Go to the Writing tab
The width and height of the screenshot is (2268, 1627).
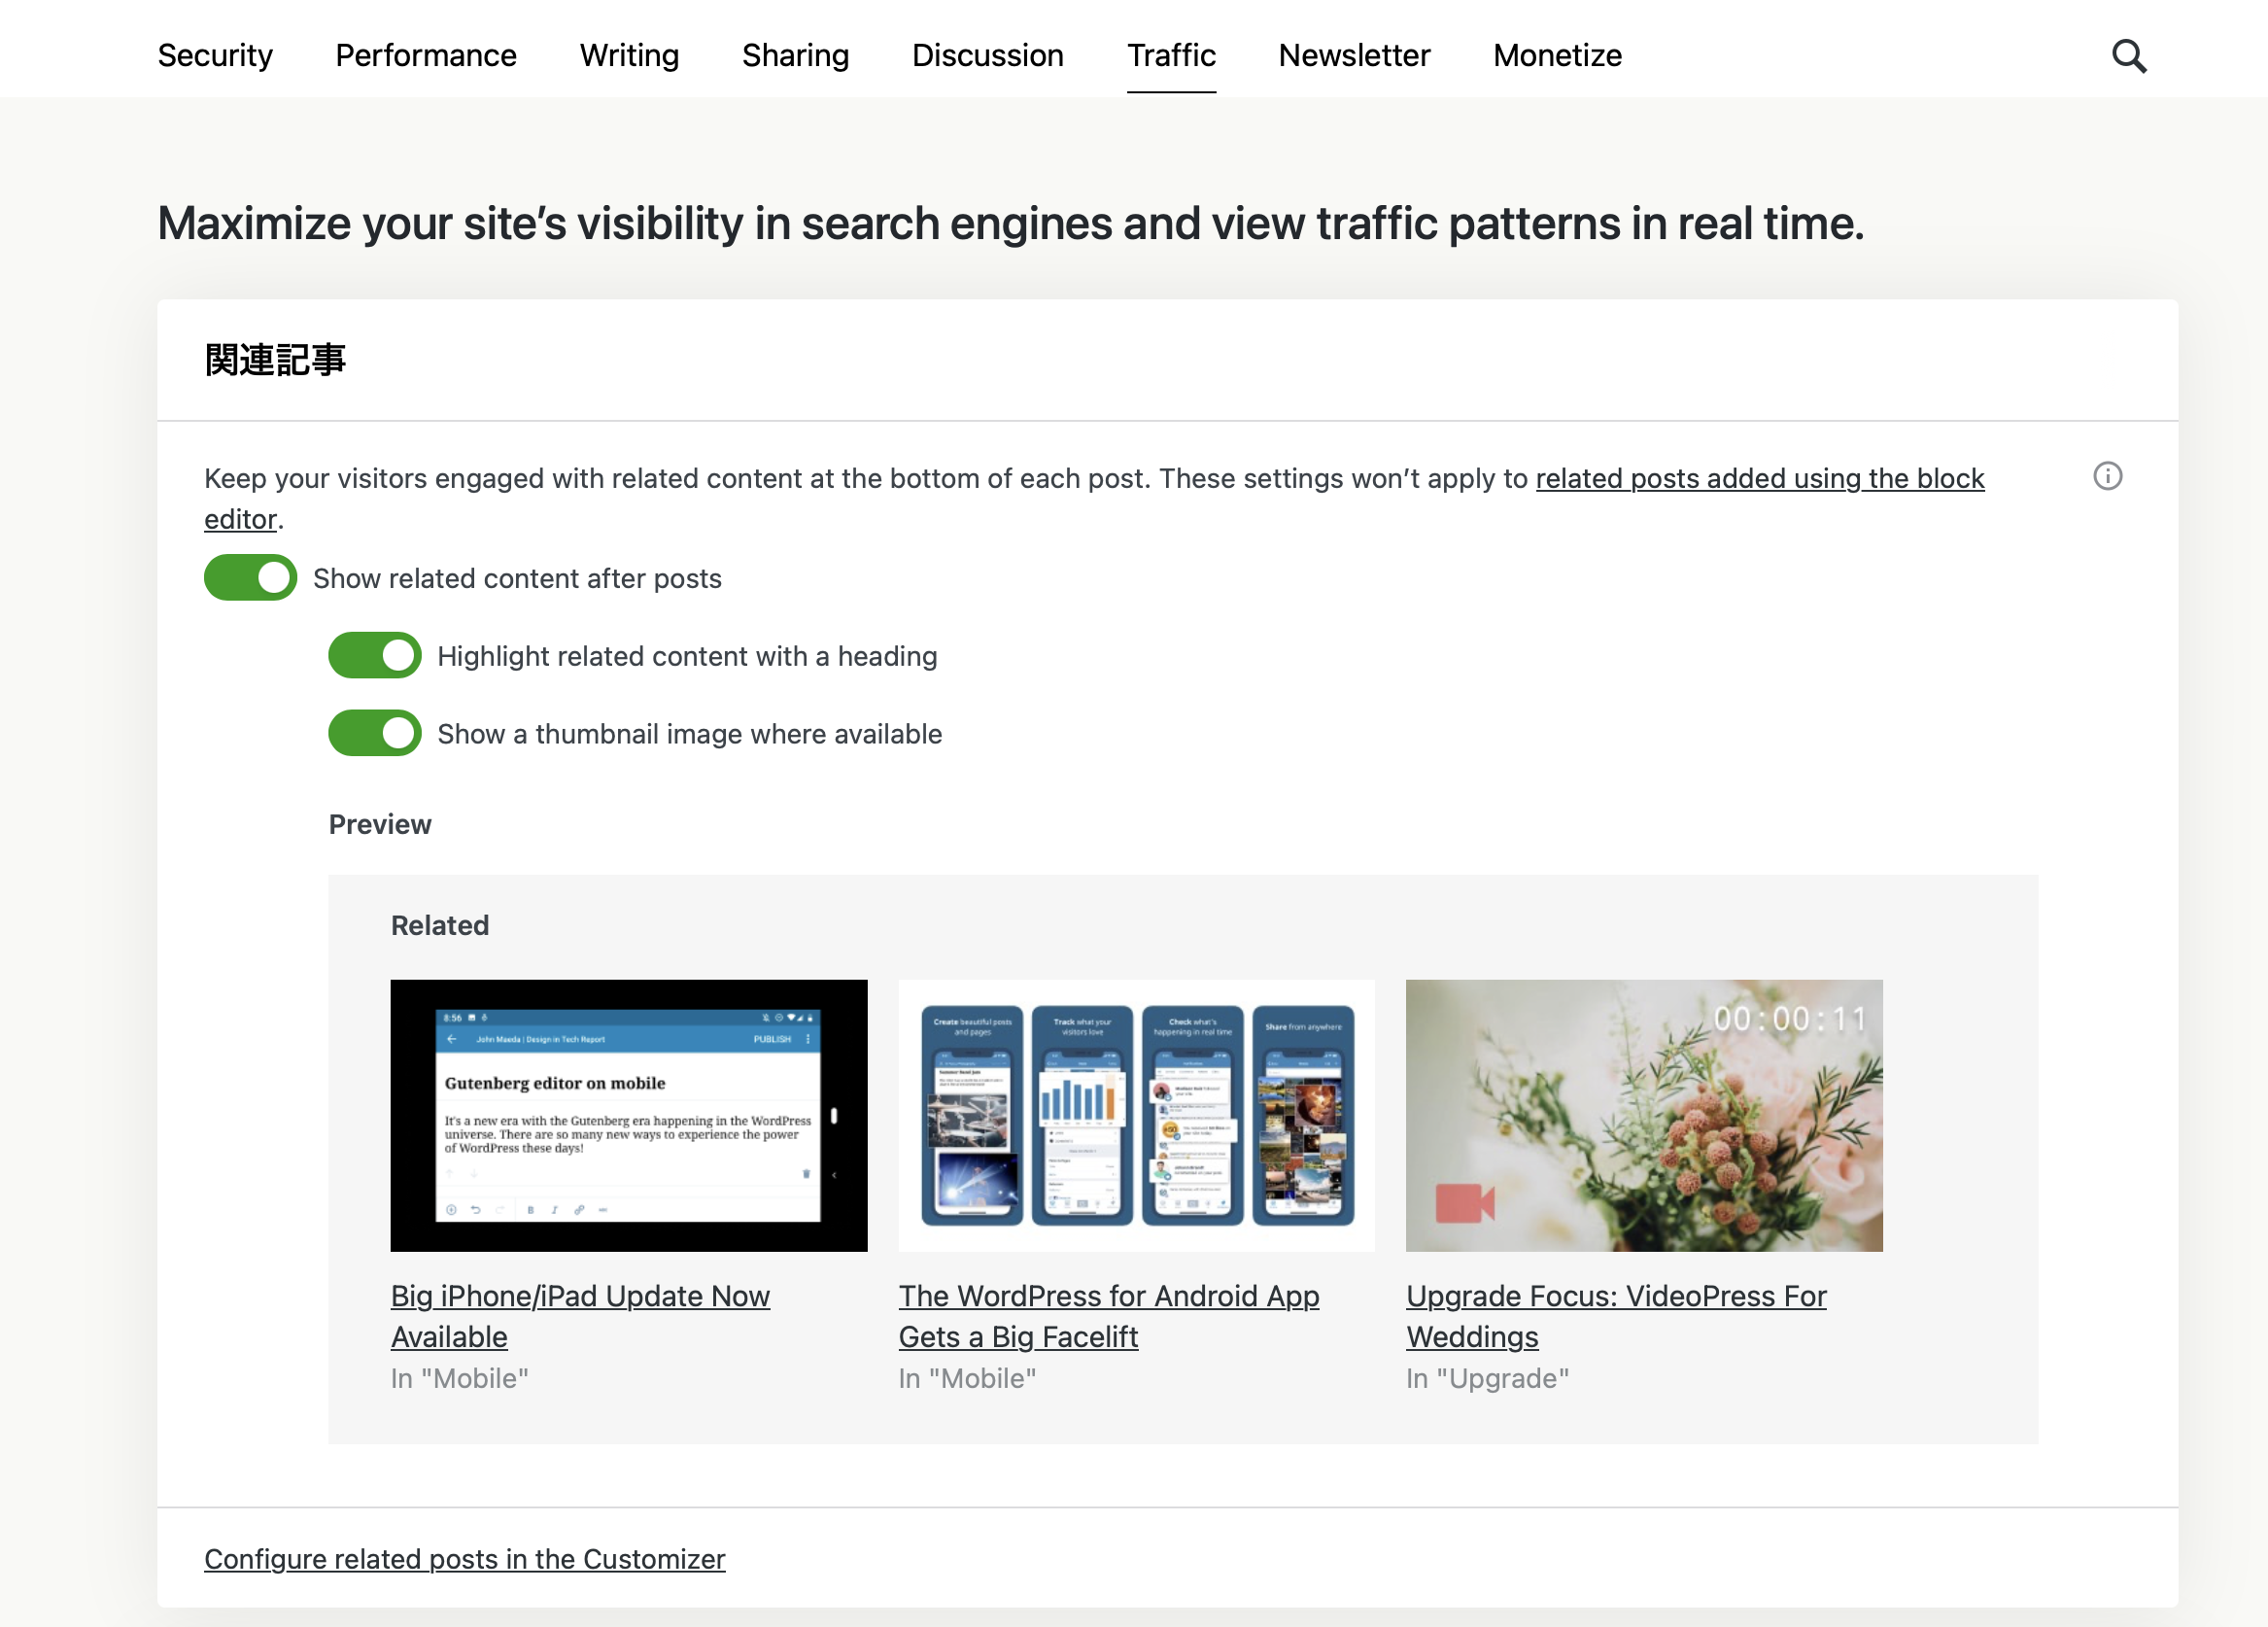click(x=629, y=56)
